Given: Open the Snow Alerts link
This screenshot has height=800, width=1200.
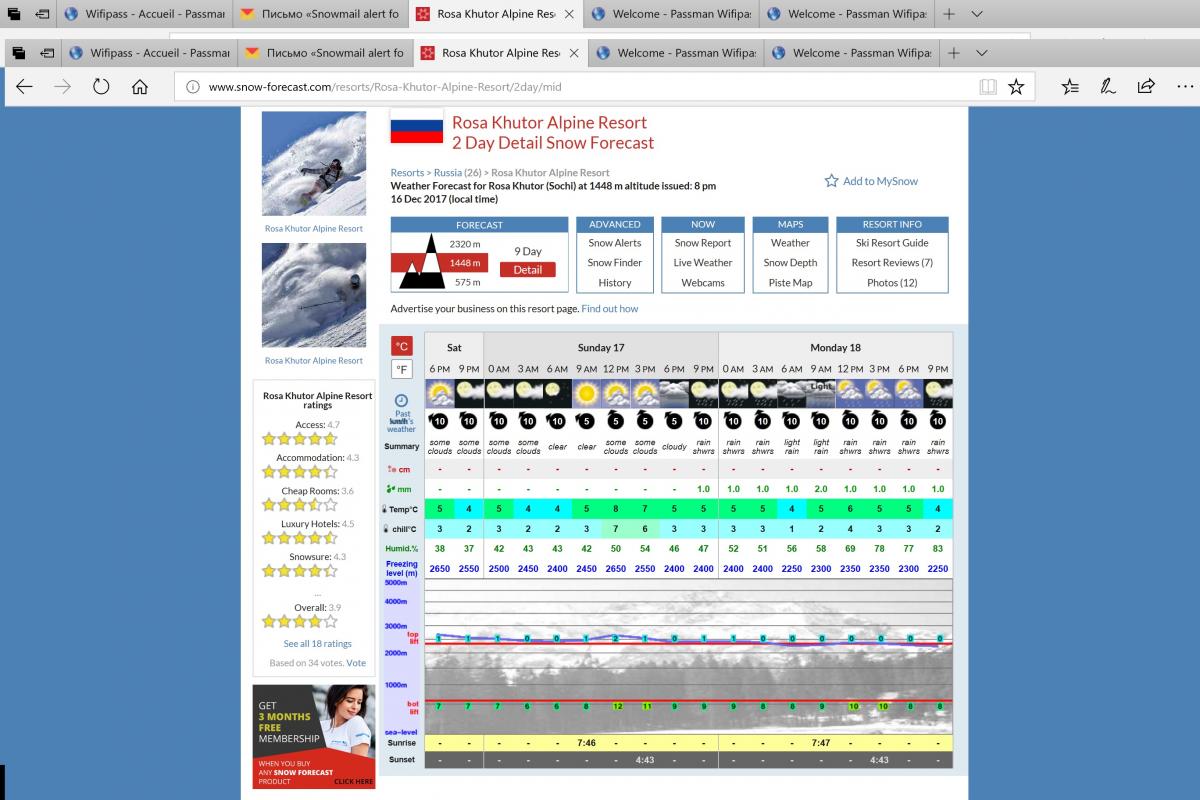Looking at the screenshot, I should [615, 243].
